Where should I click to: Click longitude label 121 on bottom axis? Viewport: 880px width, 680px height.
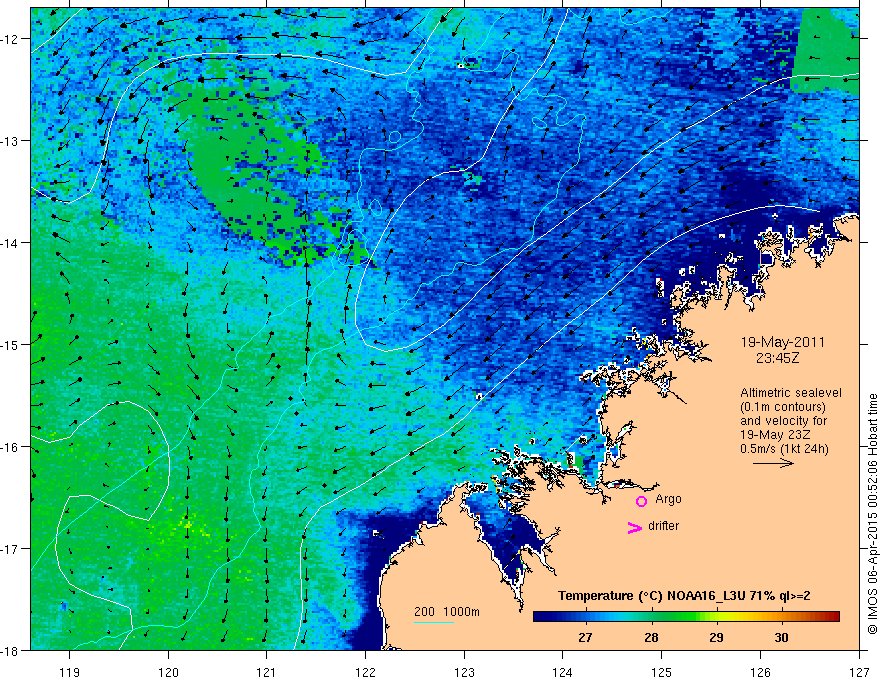(267, 672)
